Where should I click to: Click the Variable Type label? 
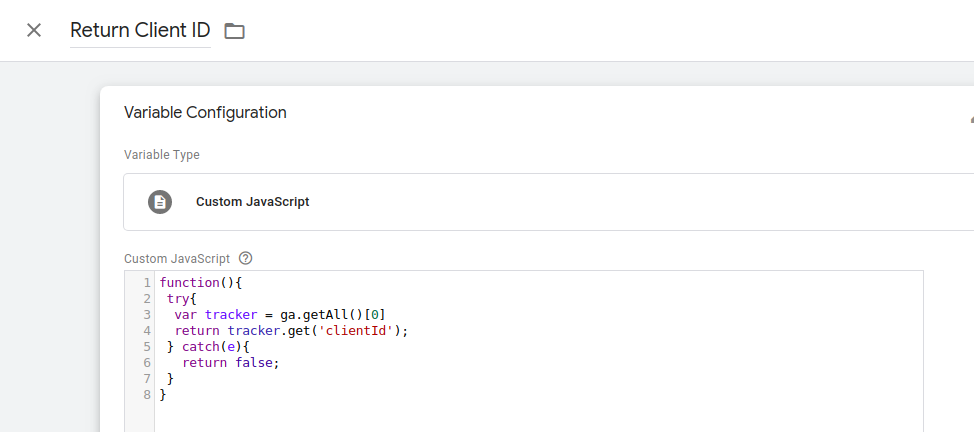pos(161,155)
